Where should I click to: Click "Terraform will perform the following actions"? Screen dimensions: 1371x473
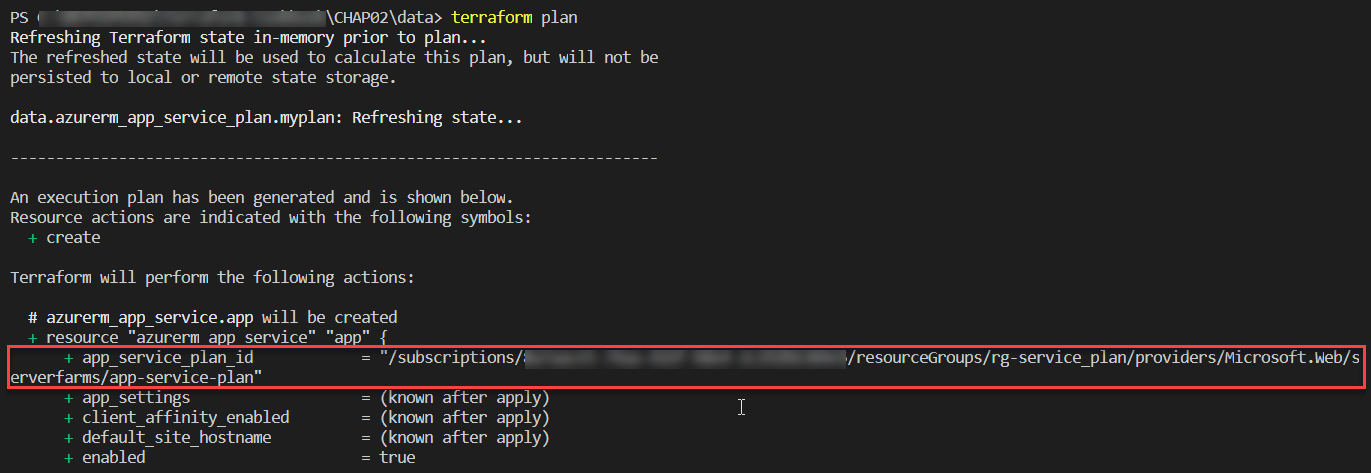click(x=212, y=277)
